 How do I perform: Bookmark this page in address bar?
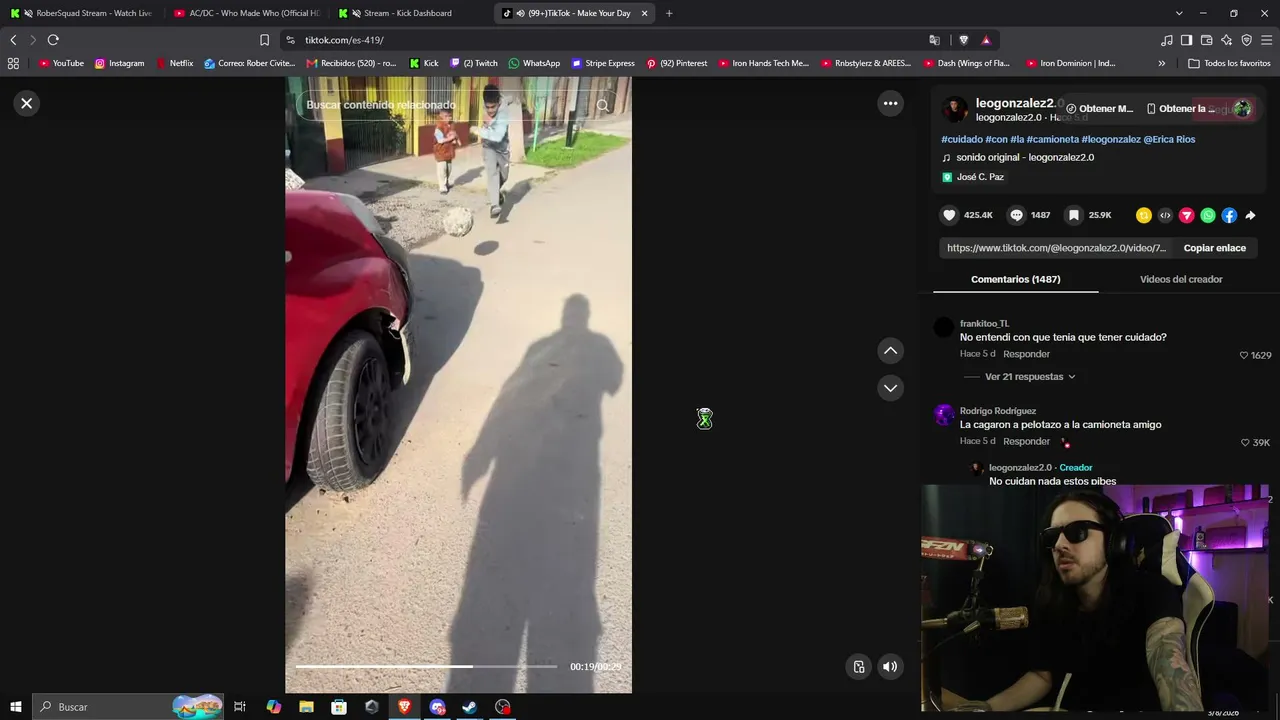pyautogui.click(x=264, y=40)
